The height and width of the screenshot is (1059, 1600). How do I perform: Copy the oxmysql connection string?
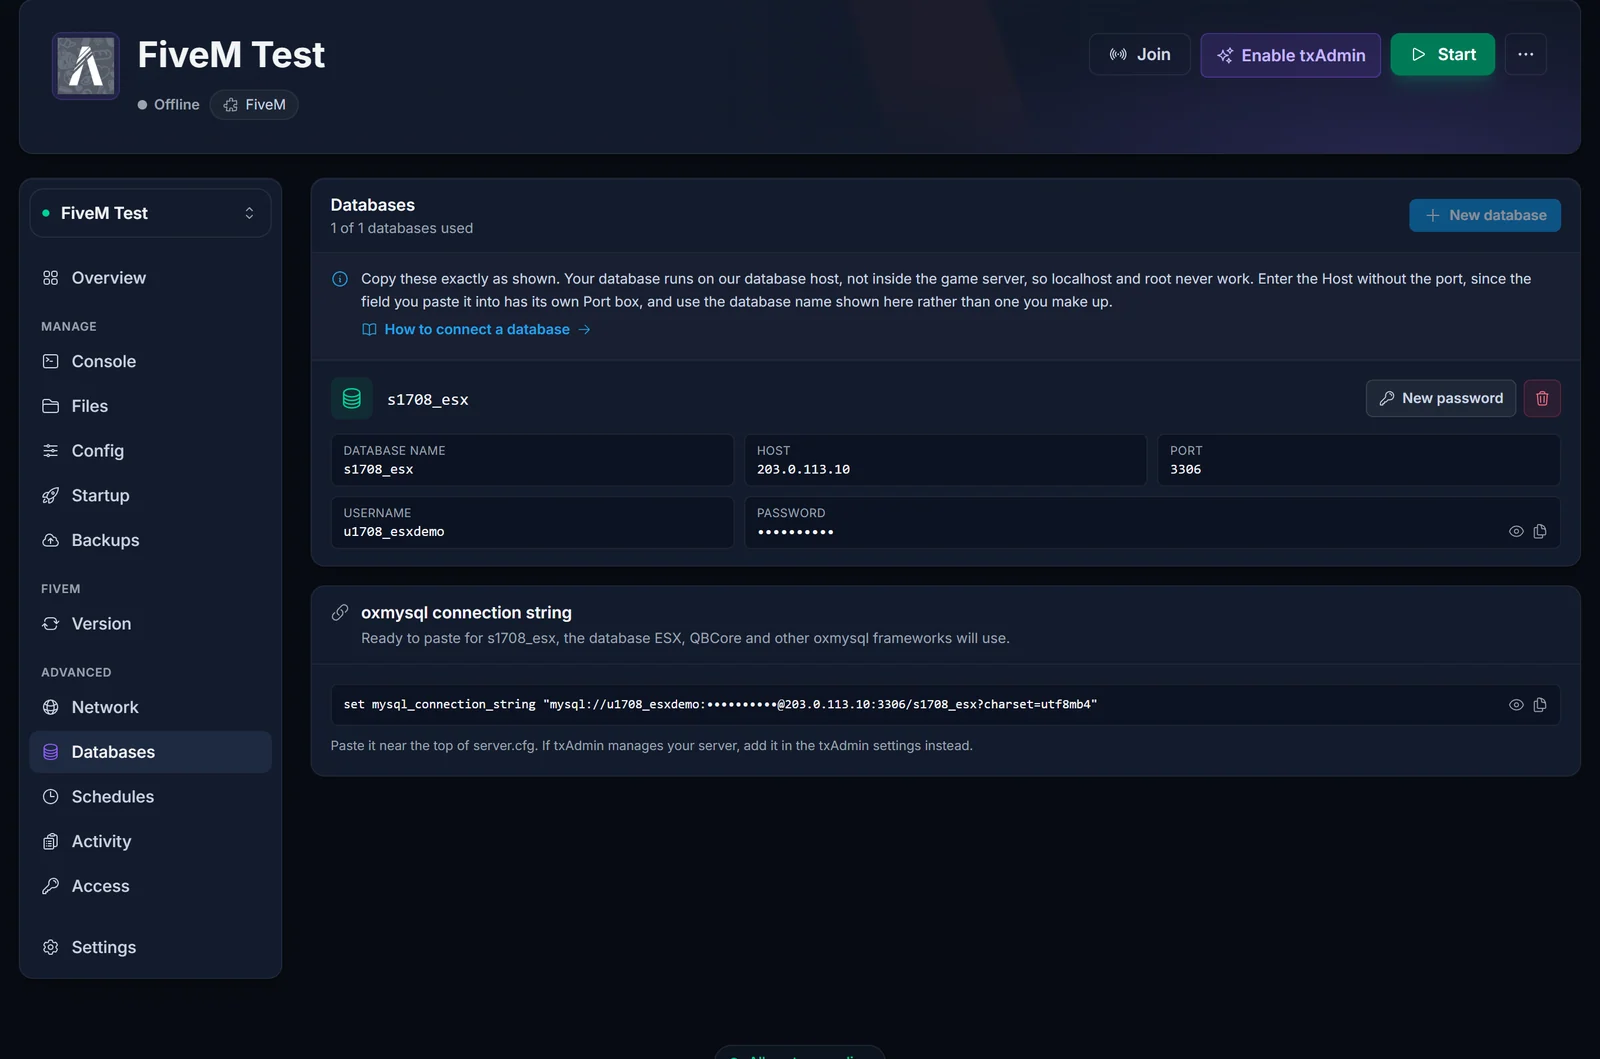(1540, 705)
